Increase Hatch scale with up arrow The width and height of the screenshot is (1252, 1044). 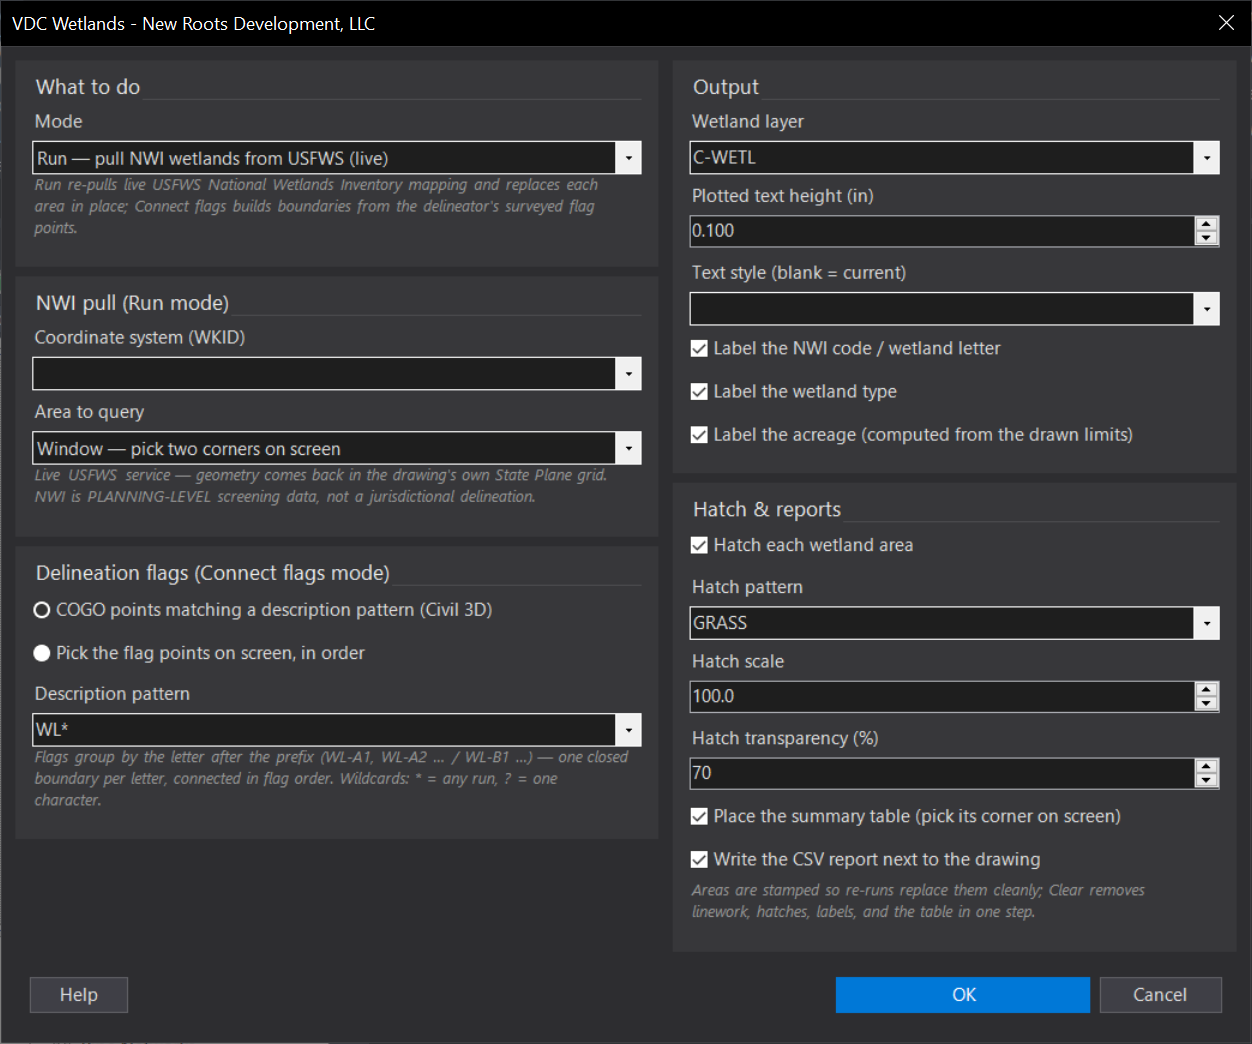(x=1207, y=689)
